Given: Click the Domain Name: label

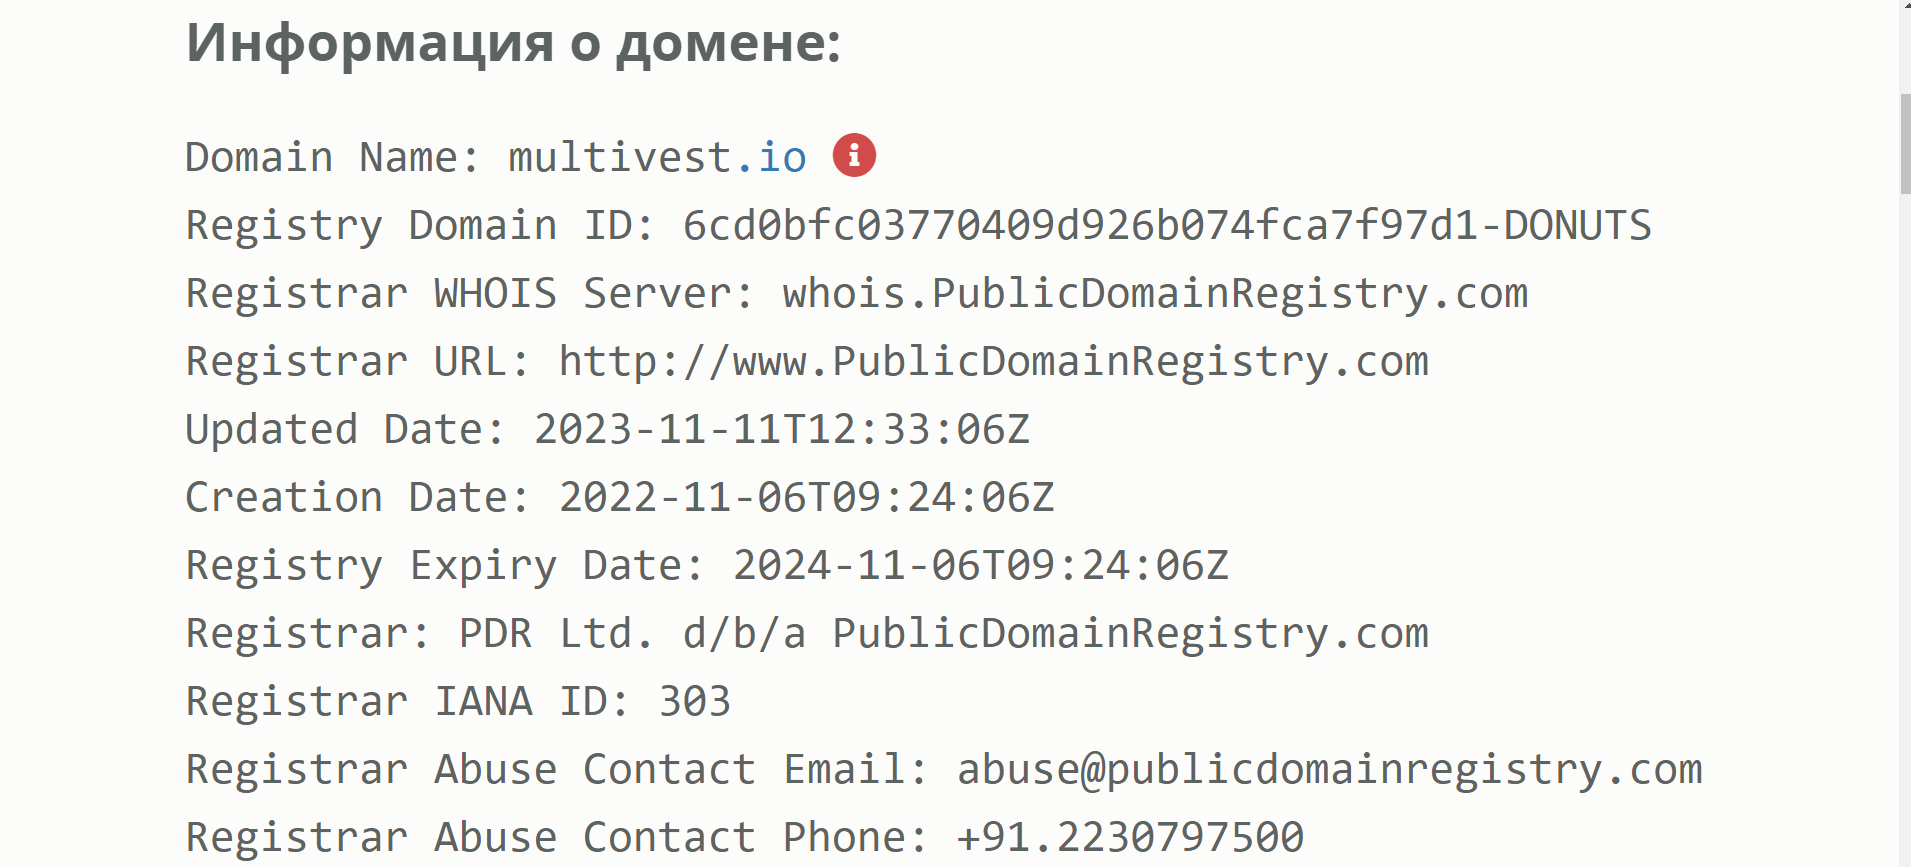Looking at the screenshot, I should coord(333,158).
